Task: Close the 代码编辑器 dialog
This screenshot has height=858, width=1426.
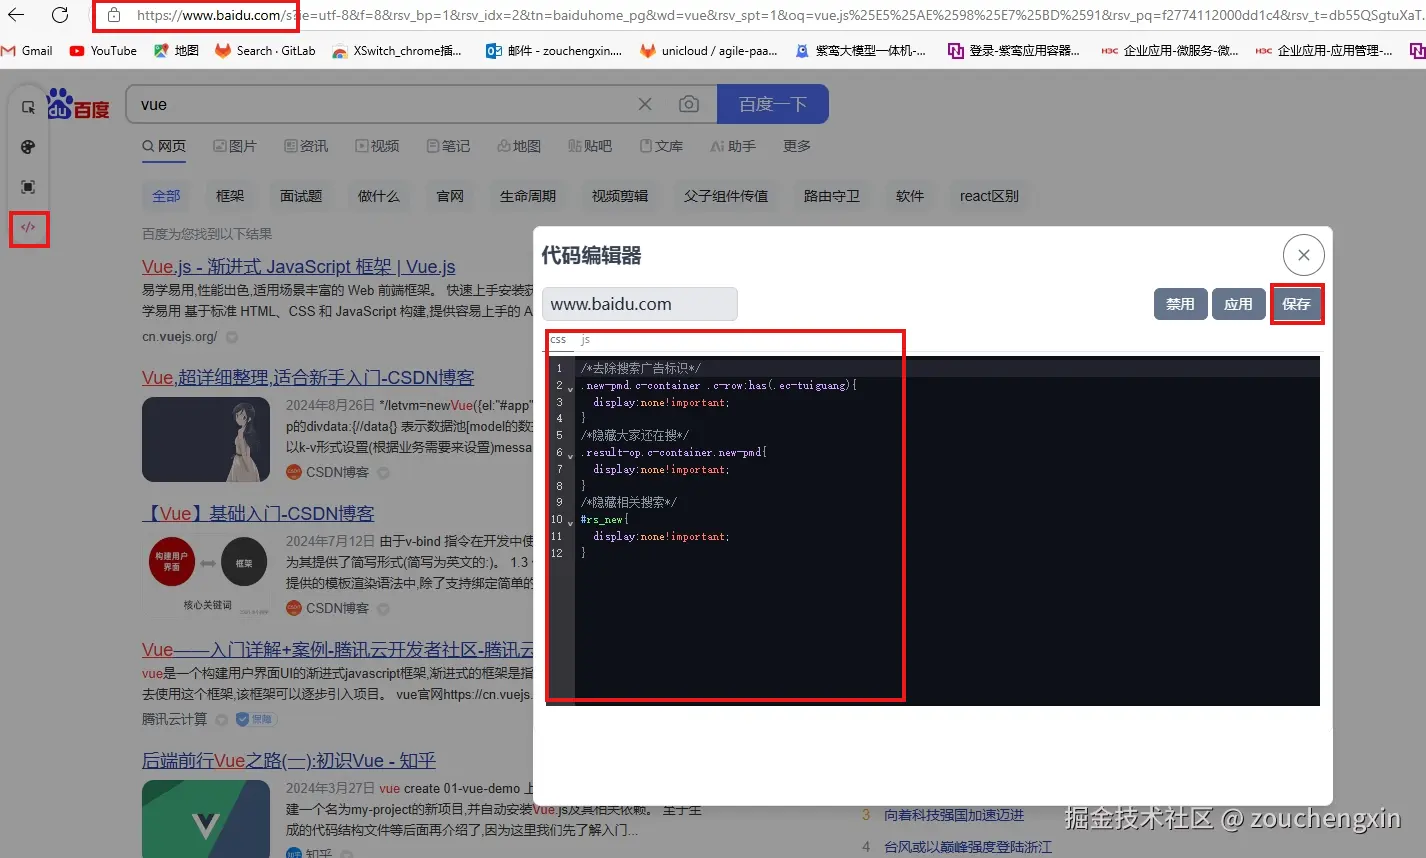Action: point(1303,255)
